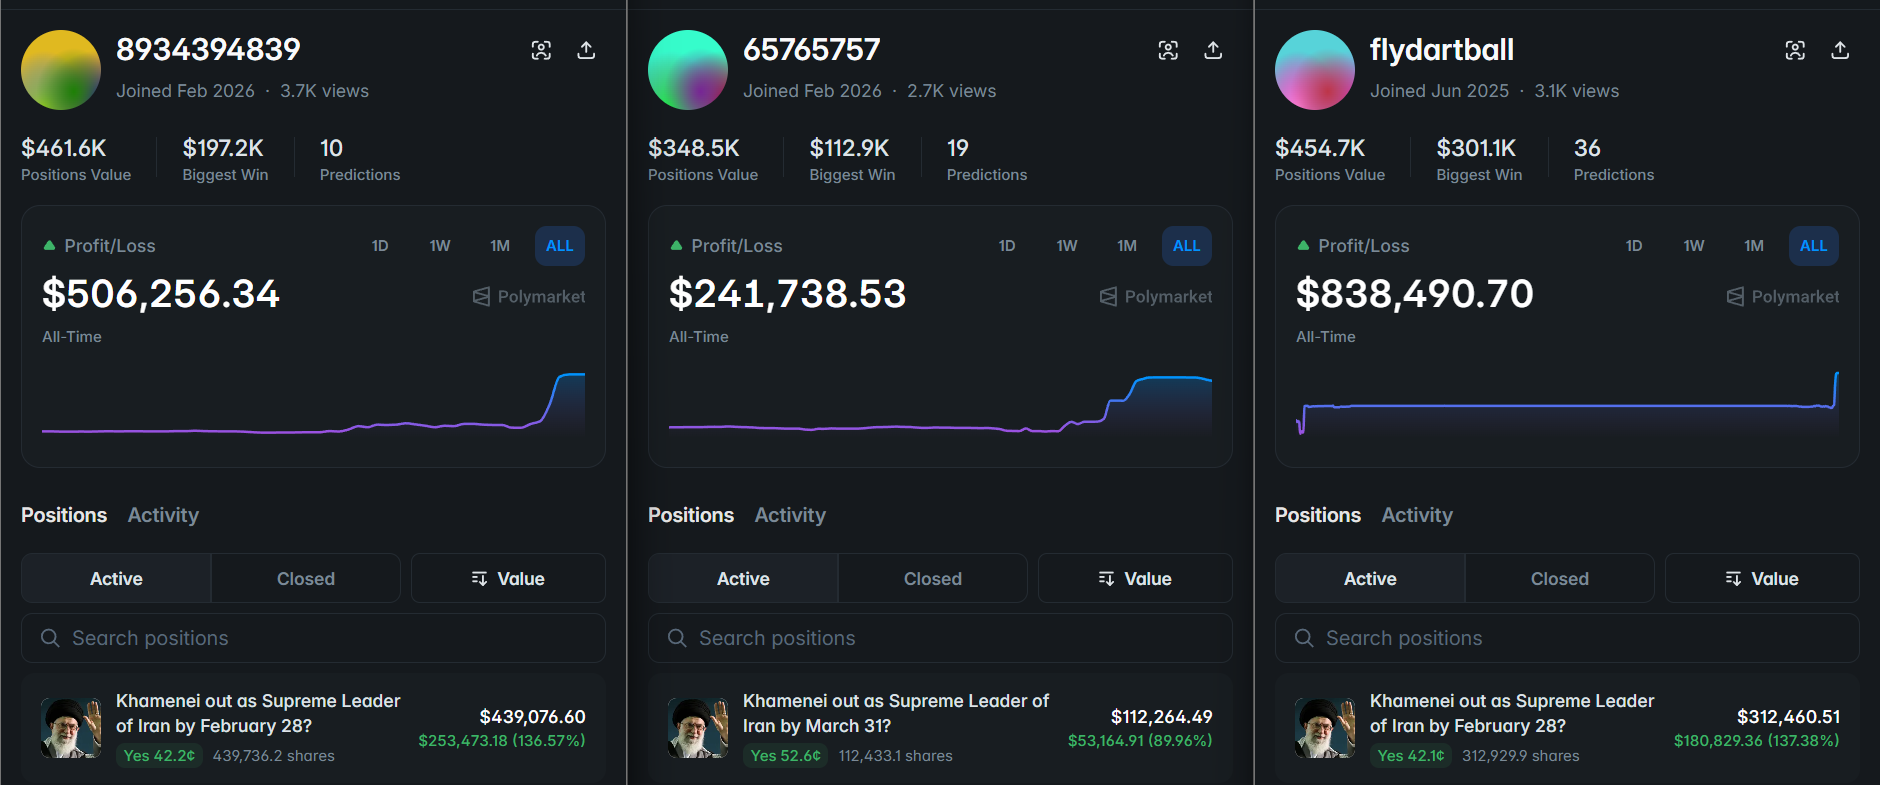Open Value sort dropdown in flydartball's positions
This screenshot has width=1880, height=785.
1762,579
